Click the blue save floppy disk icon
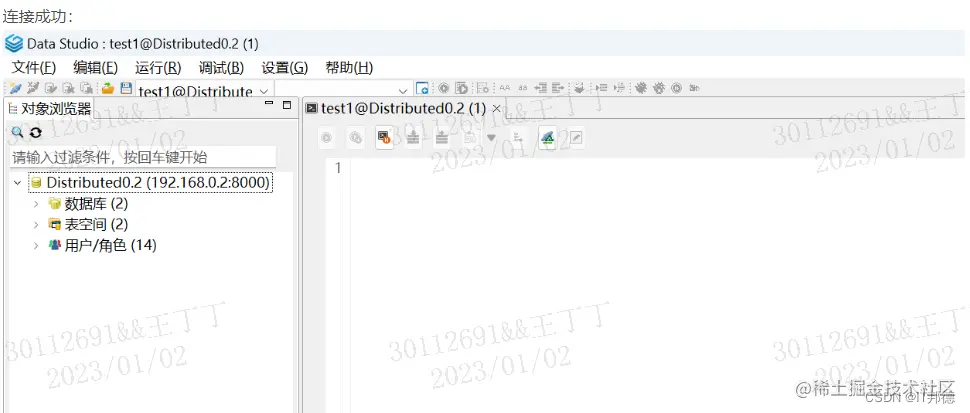 click(x=126, y=88)
